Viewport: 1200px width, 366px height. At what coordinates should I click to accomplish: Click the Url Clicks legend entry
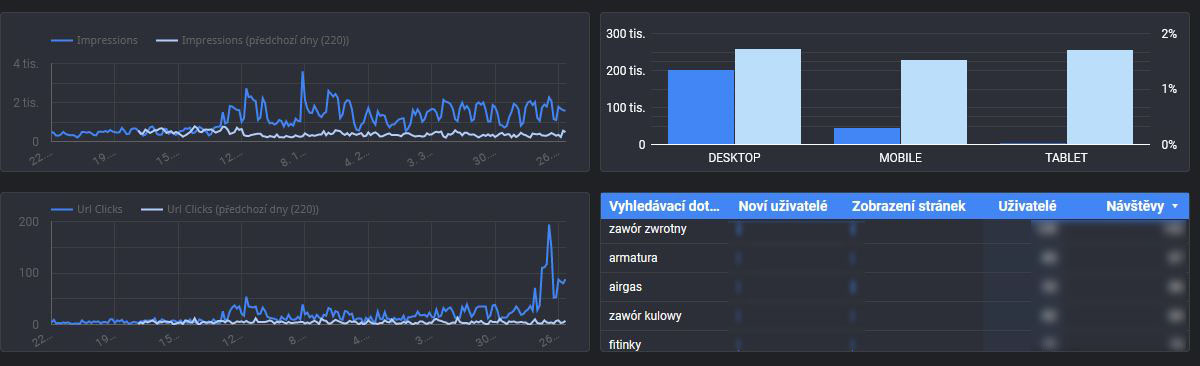94,209
